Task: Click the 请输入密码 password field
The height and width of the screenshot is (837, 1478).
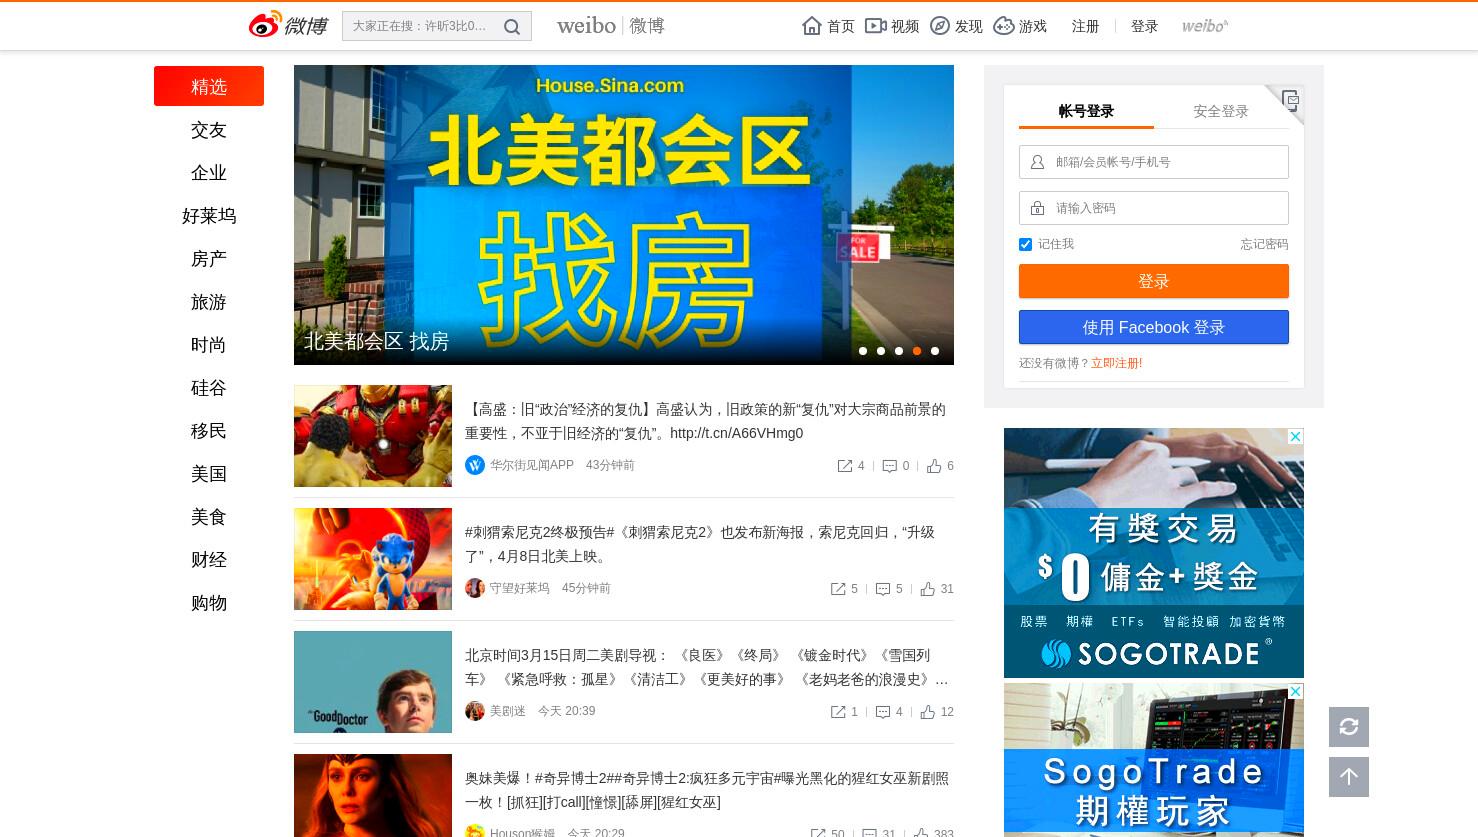Action: click(x=1154, y=208)
